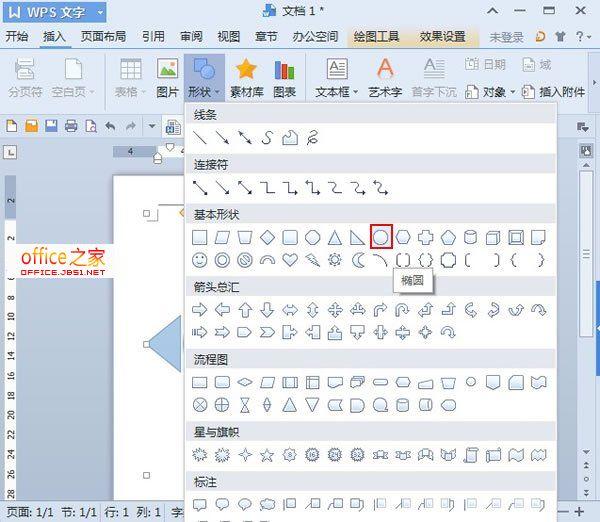Pick the up arrow block shape
Viewport: 600px width, 522px height.
point(245,310)
